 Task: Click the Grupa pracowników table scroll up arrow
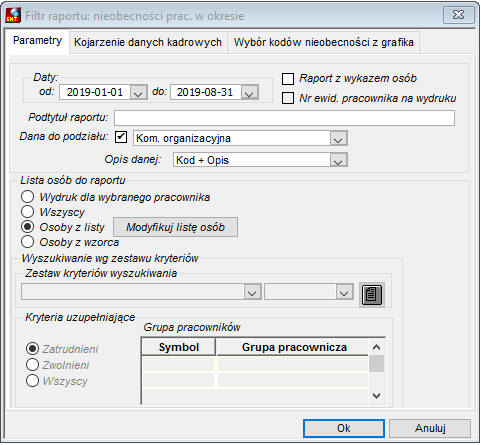(377, 347)
